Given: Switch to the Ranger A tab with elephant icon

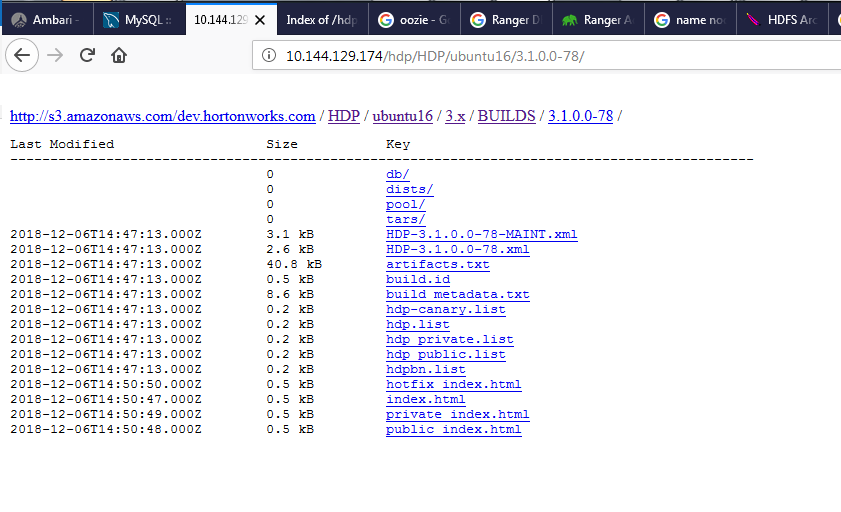Looking at the screenshot, I should pos(599,20).
